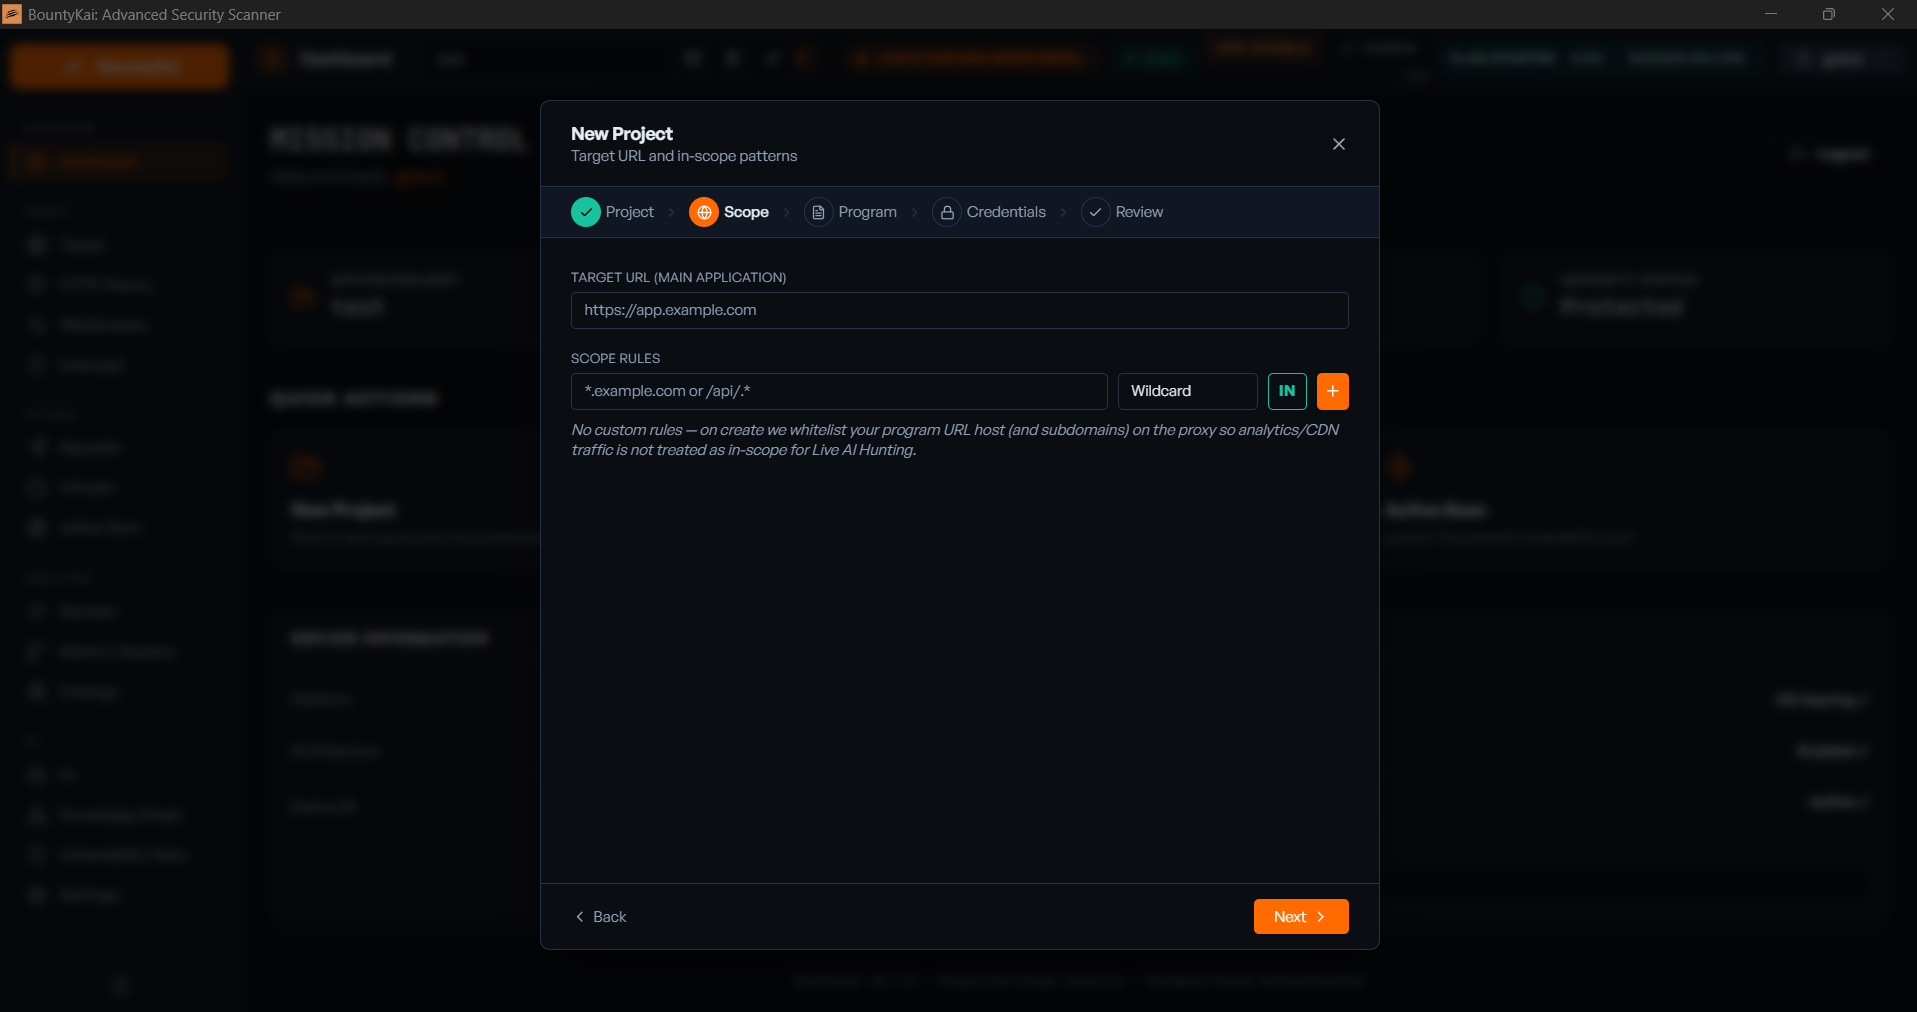Go back with the Back button
The height and width of the screenshot is (1012, 1917).
pos(601,917)
